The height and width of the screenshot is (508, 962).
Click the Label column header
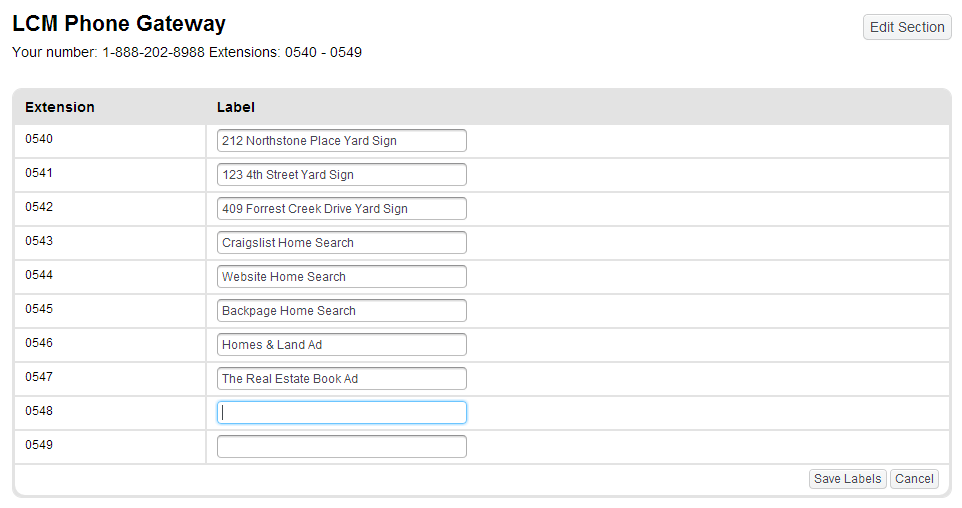click(x=236, y=107)
